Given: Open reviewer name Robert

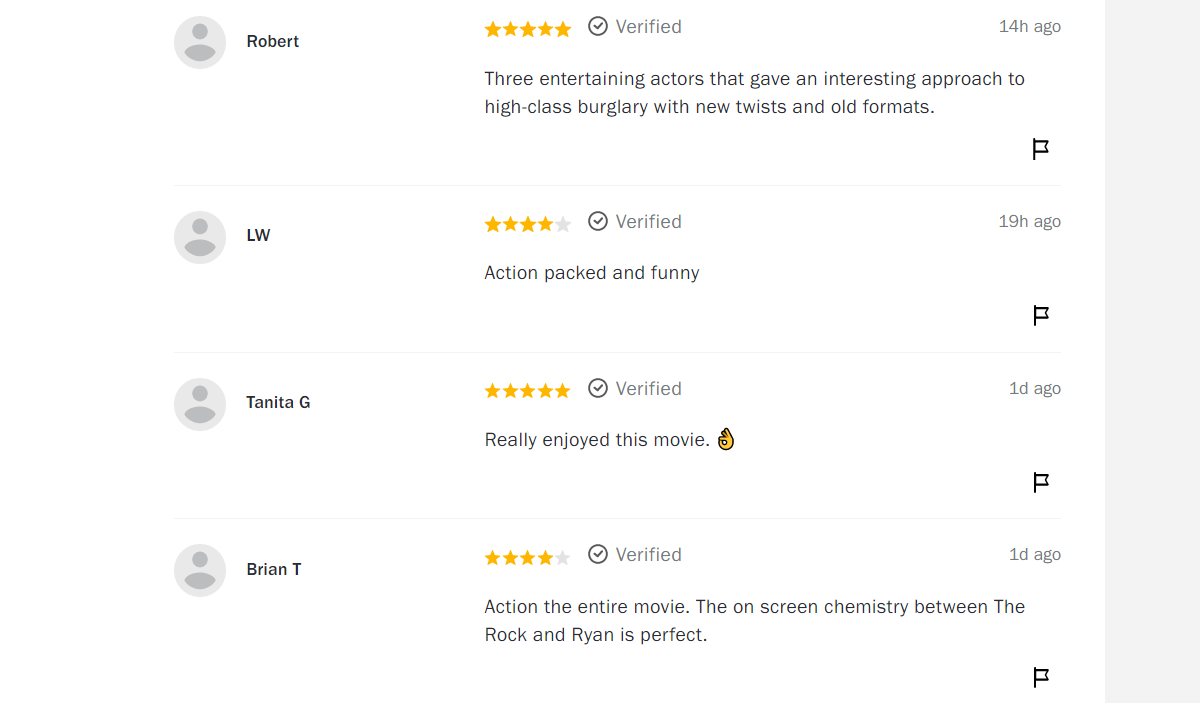Looking at the screenshot, I should [273, 41].
